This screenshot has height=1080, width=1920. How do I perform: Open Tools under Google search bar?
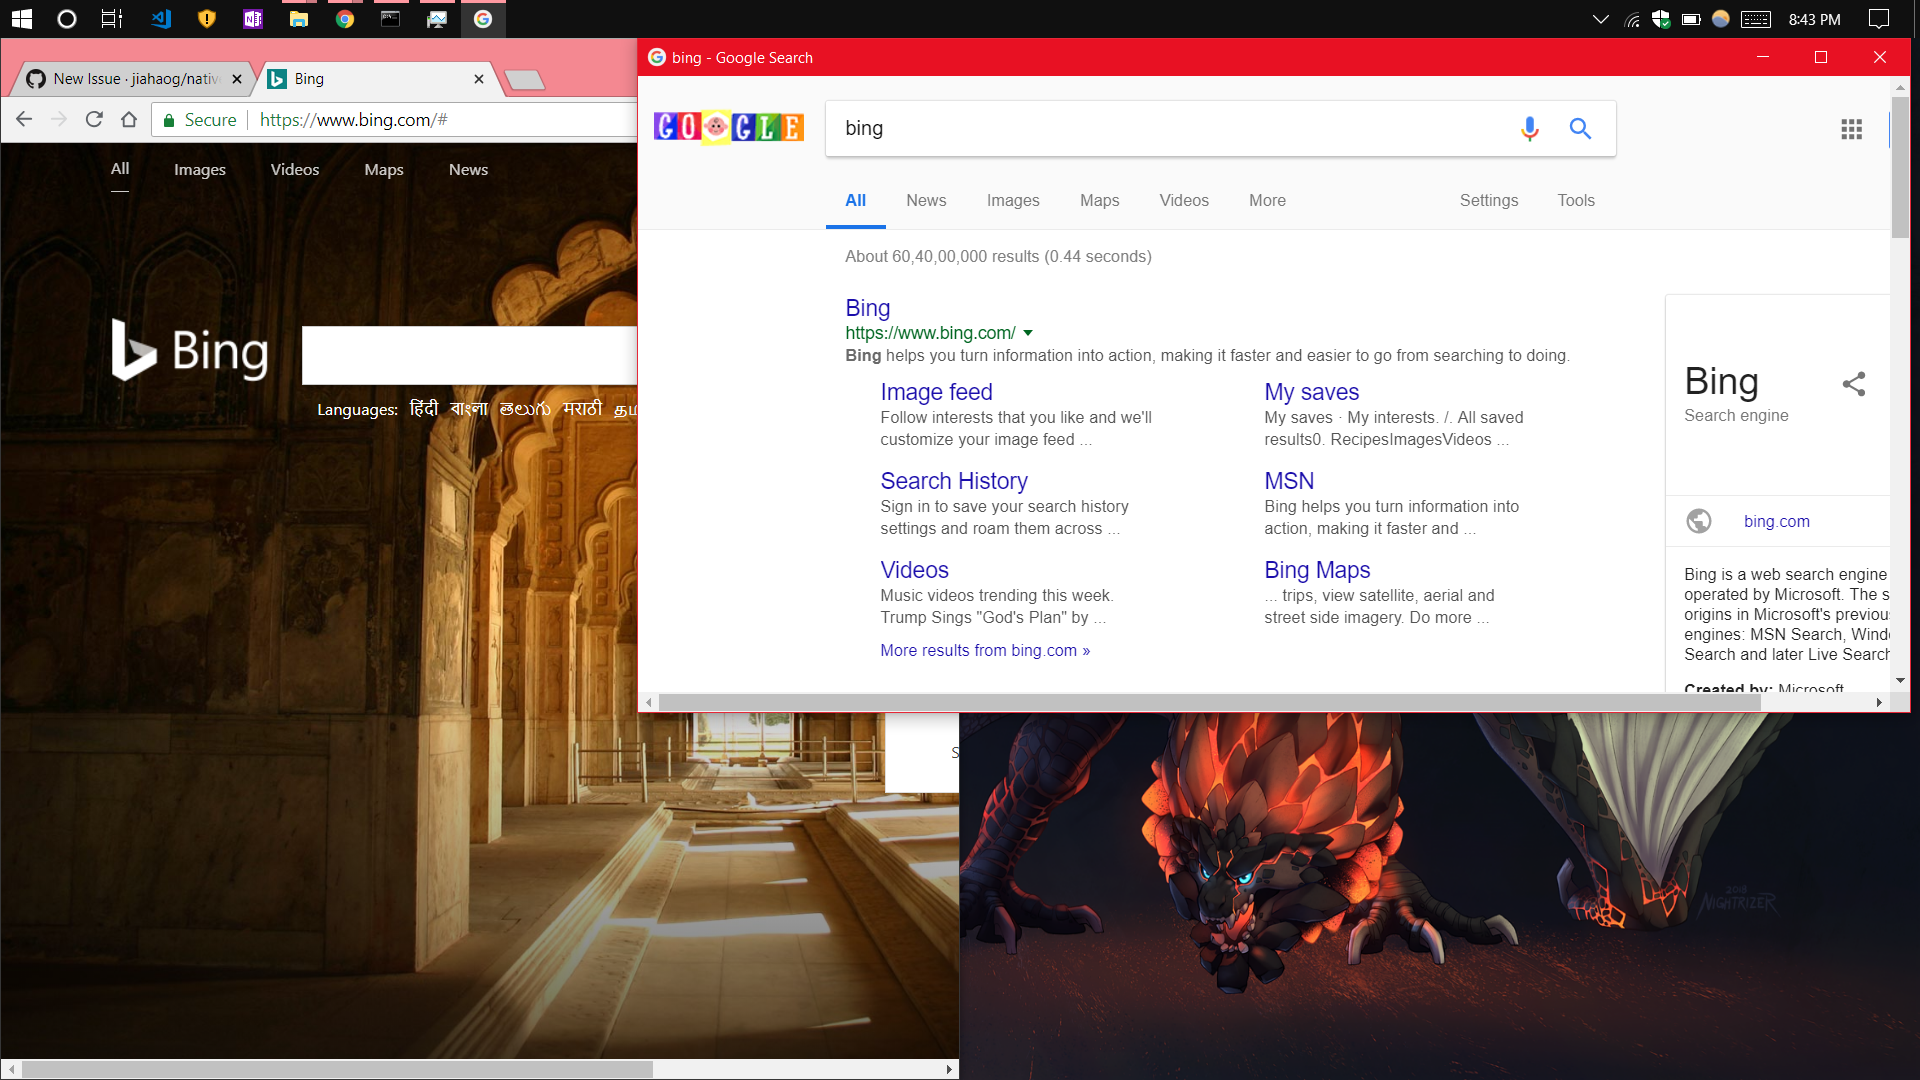(1575, 200)
